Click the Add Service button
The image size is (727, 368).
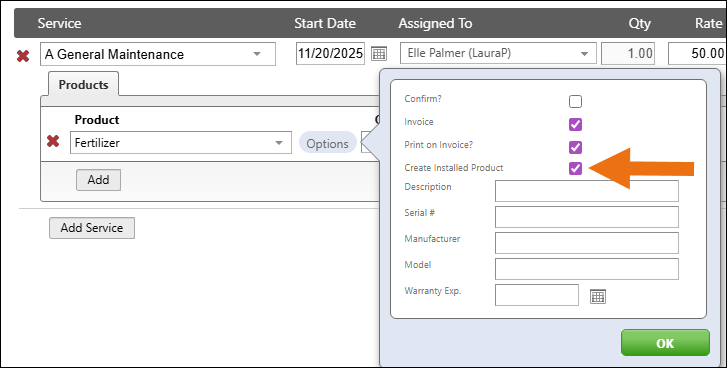coord(92,228)
